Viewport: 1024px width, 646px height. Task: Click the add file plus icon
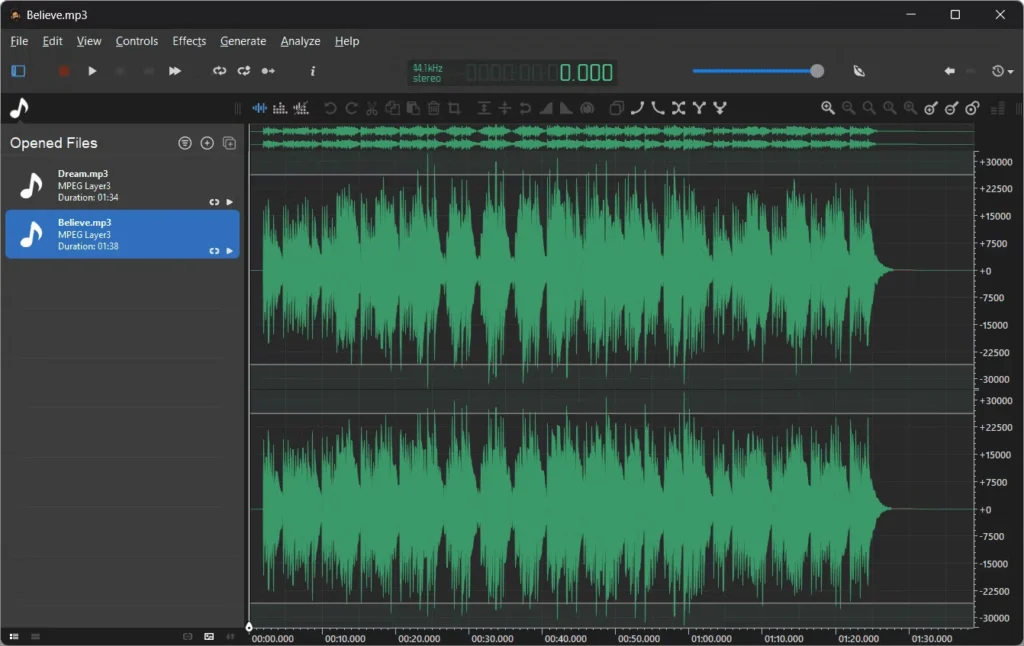click(207, 143)
